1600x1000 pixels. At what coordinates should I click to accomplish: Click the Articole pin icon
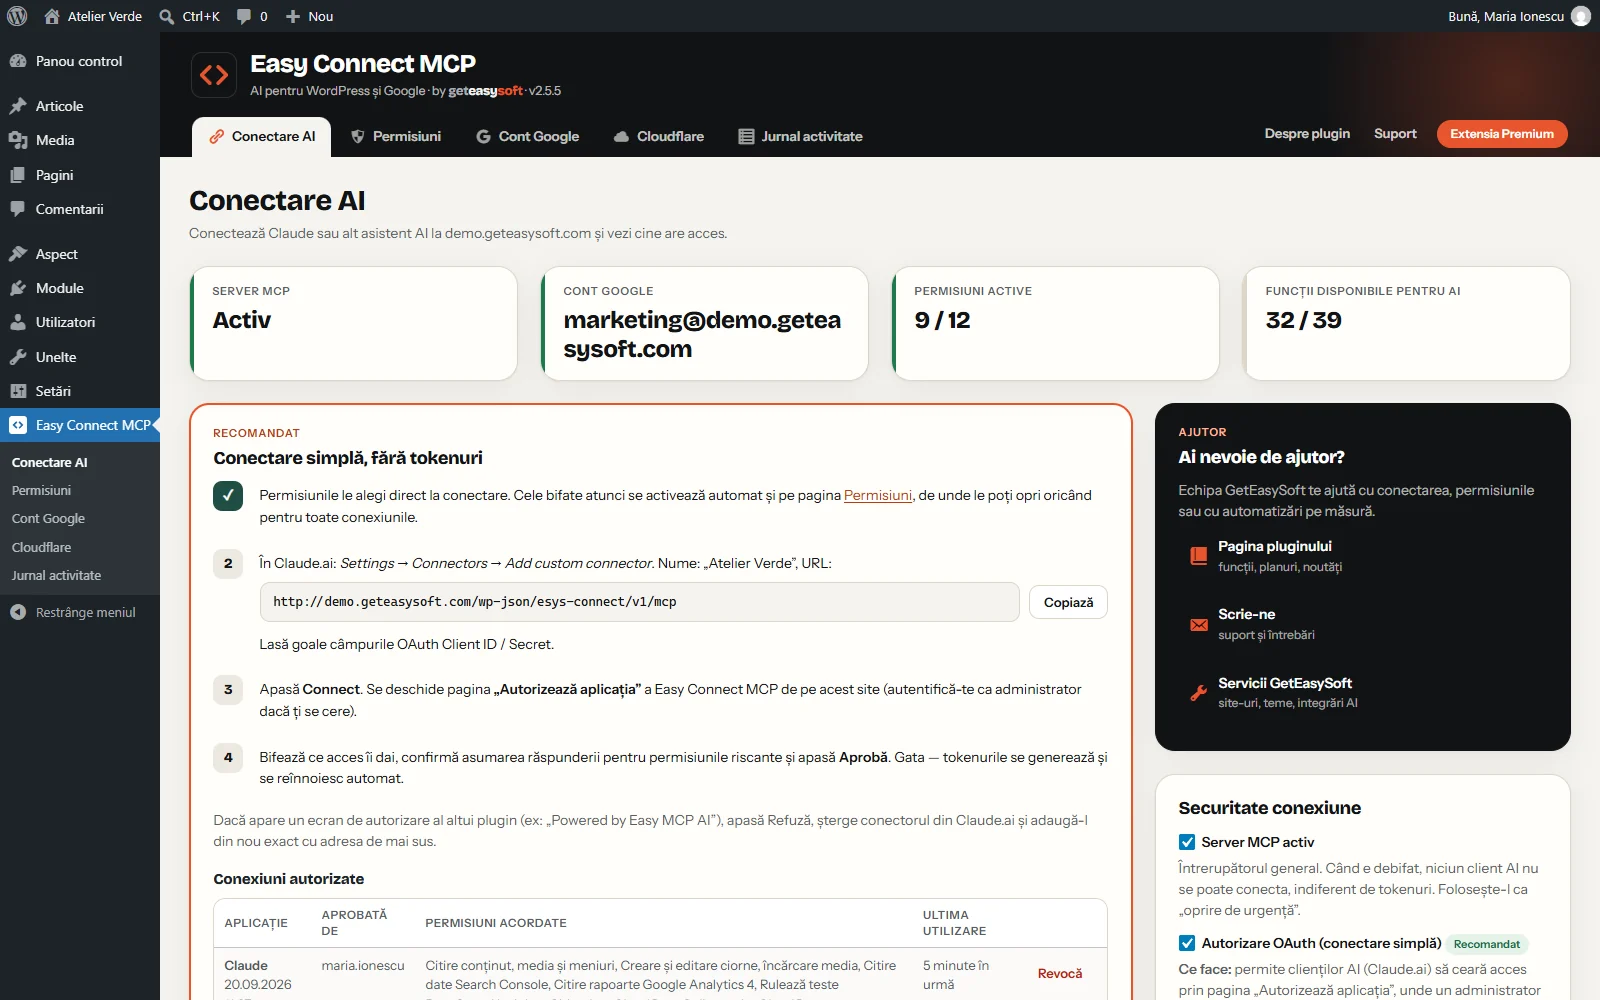pos(18,106)
